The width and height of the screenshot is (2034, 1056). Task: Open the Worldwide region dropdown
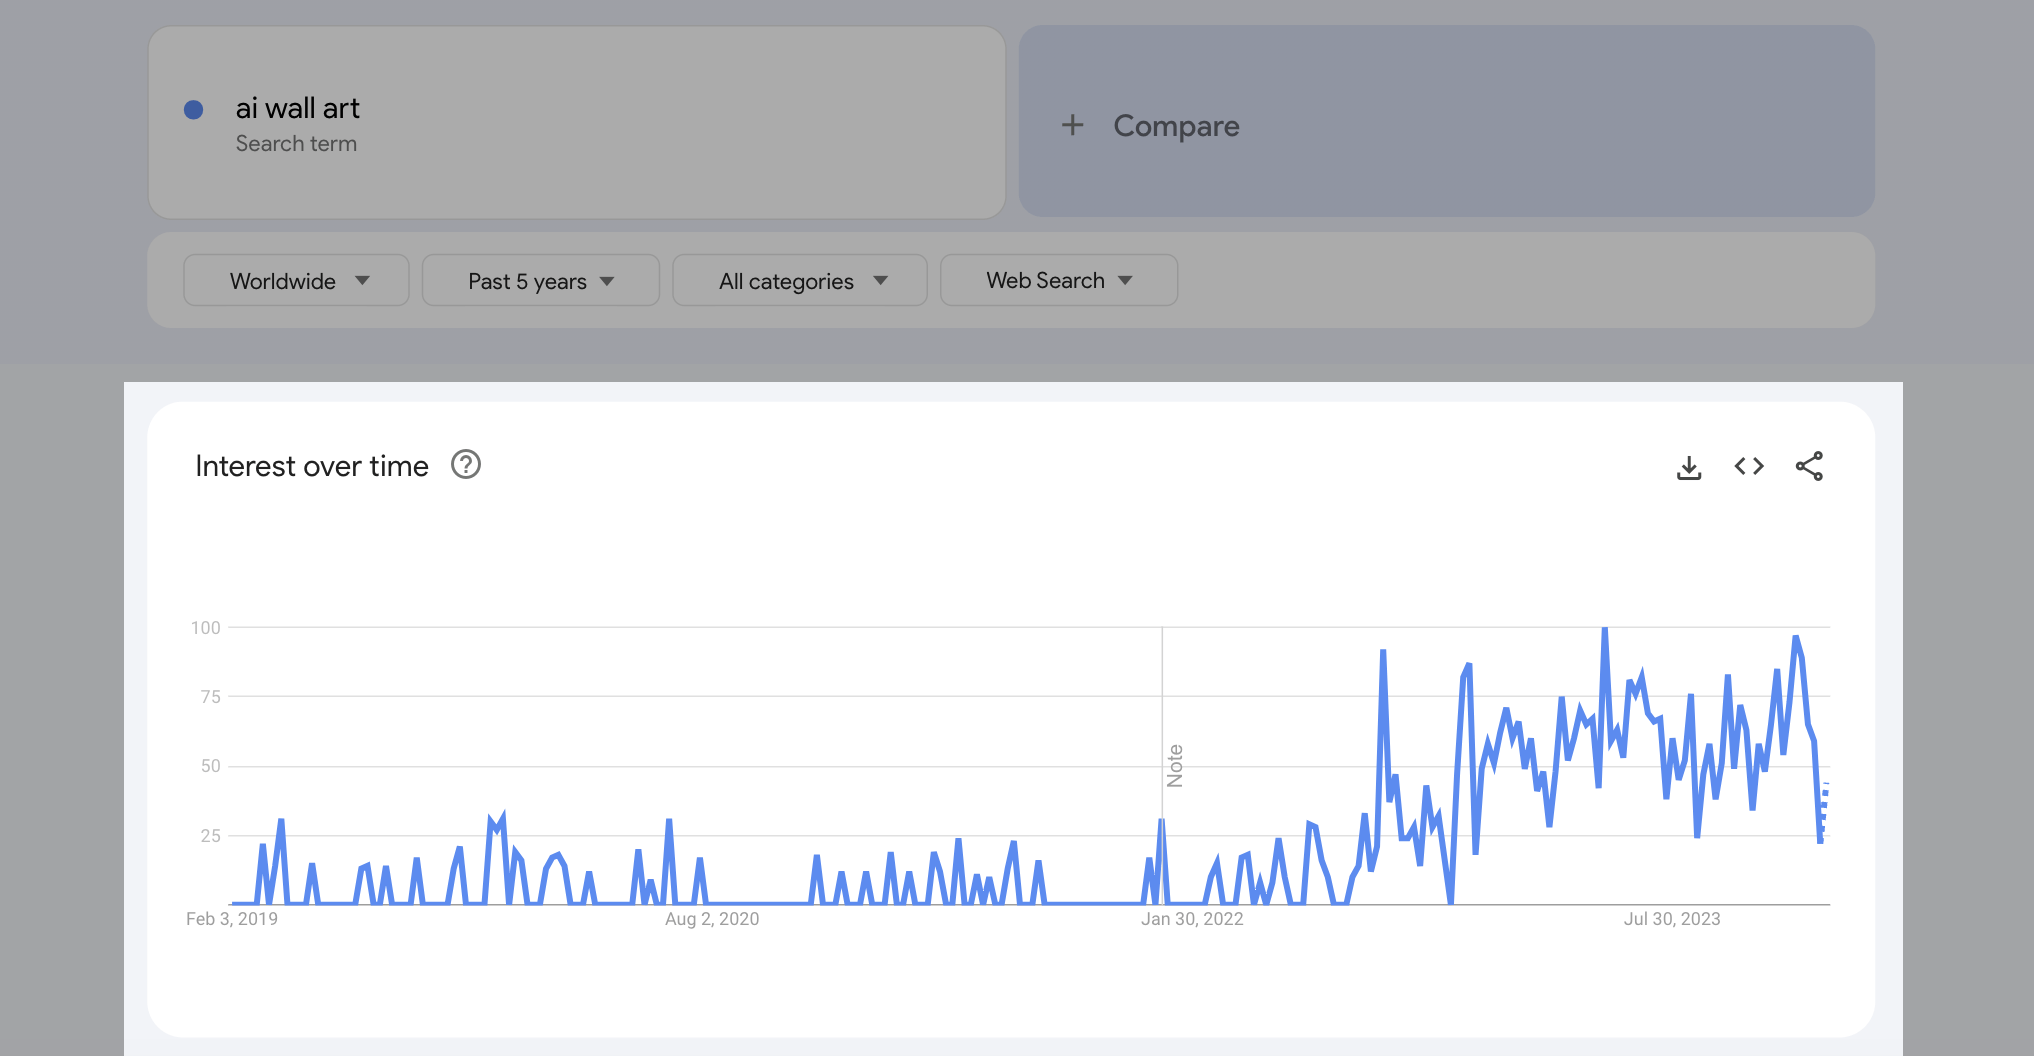[x=296, y=280]
